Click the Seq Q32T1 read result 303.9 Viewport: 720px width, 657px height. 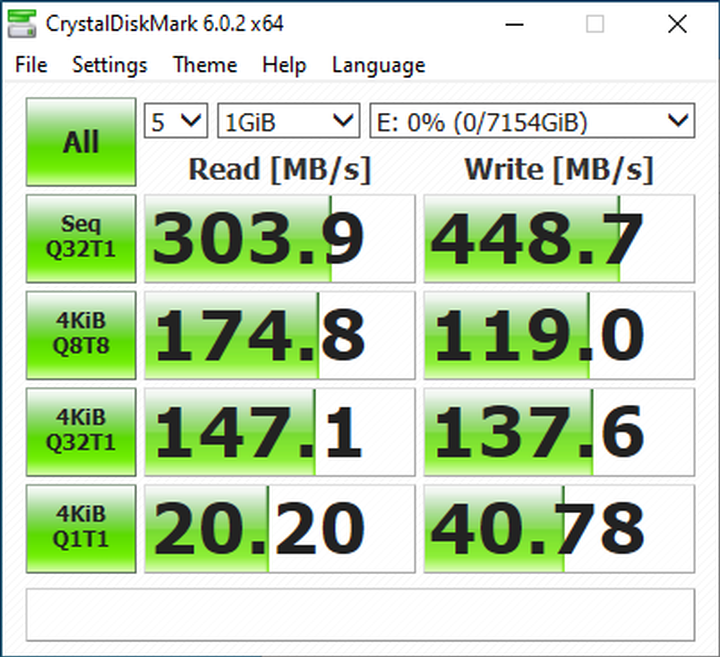point(279,240)
